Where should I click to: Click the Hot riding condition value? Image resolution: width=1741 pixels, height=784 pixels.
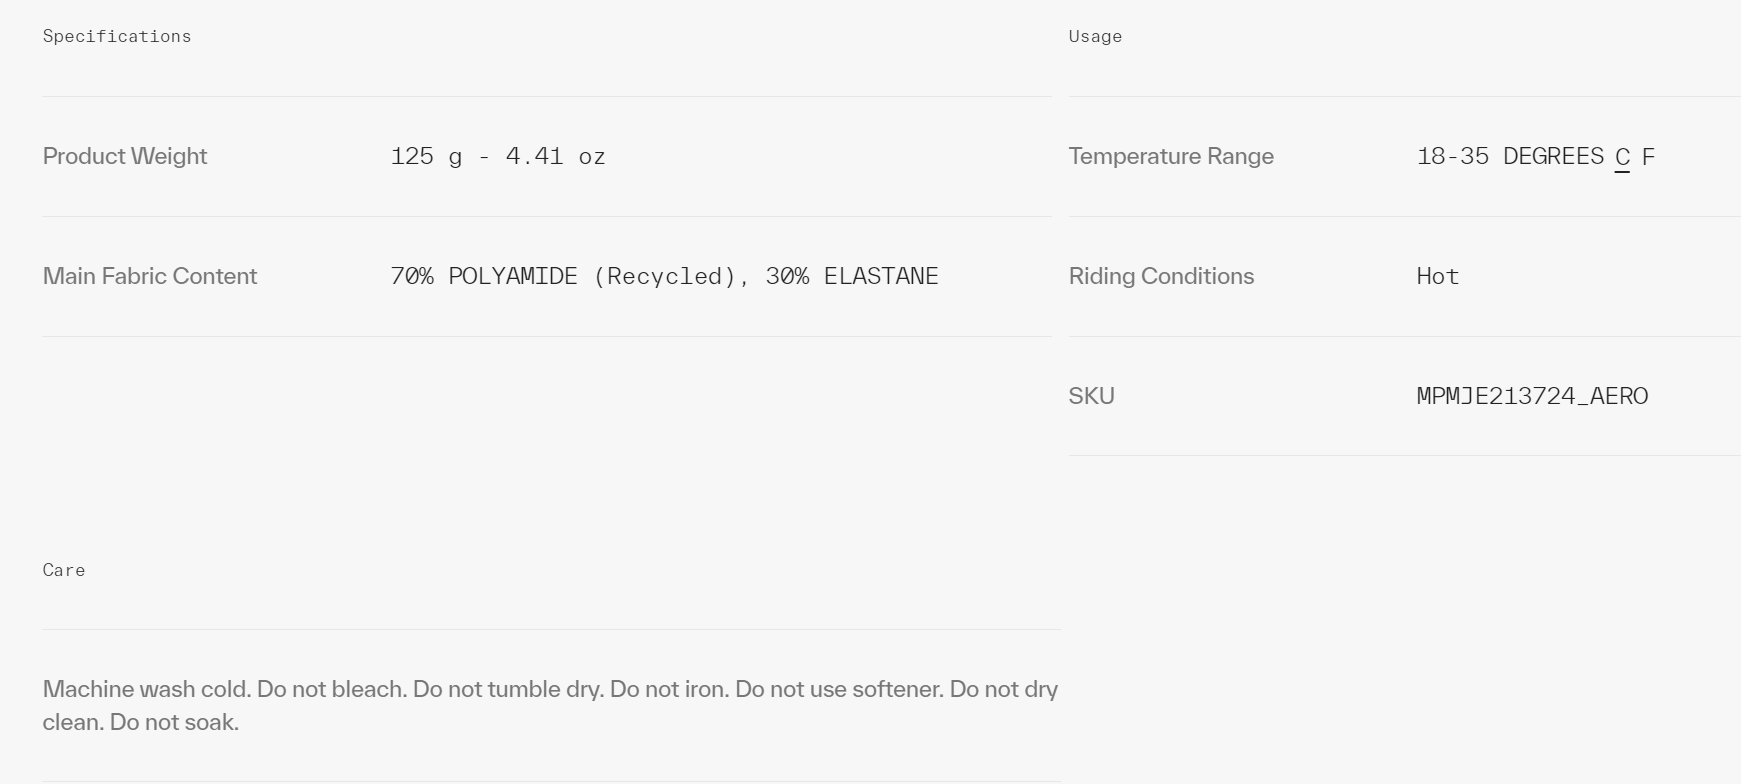click(x=1438, y=276)
